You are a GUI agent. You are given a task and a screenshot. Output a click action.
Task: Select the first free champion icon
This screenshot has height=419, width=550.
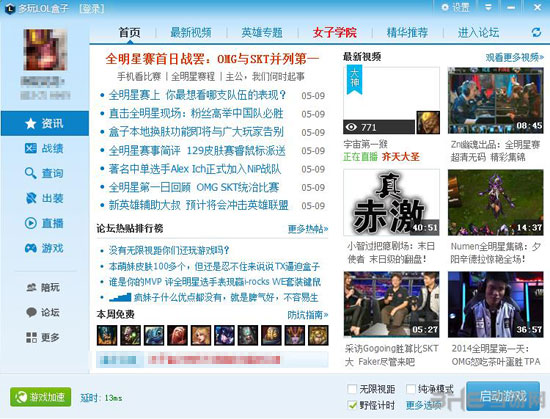coord(107,335)
